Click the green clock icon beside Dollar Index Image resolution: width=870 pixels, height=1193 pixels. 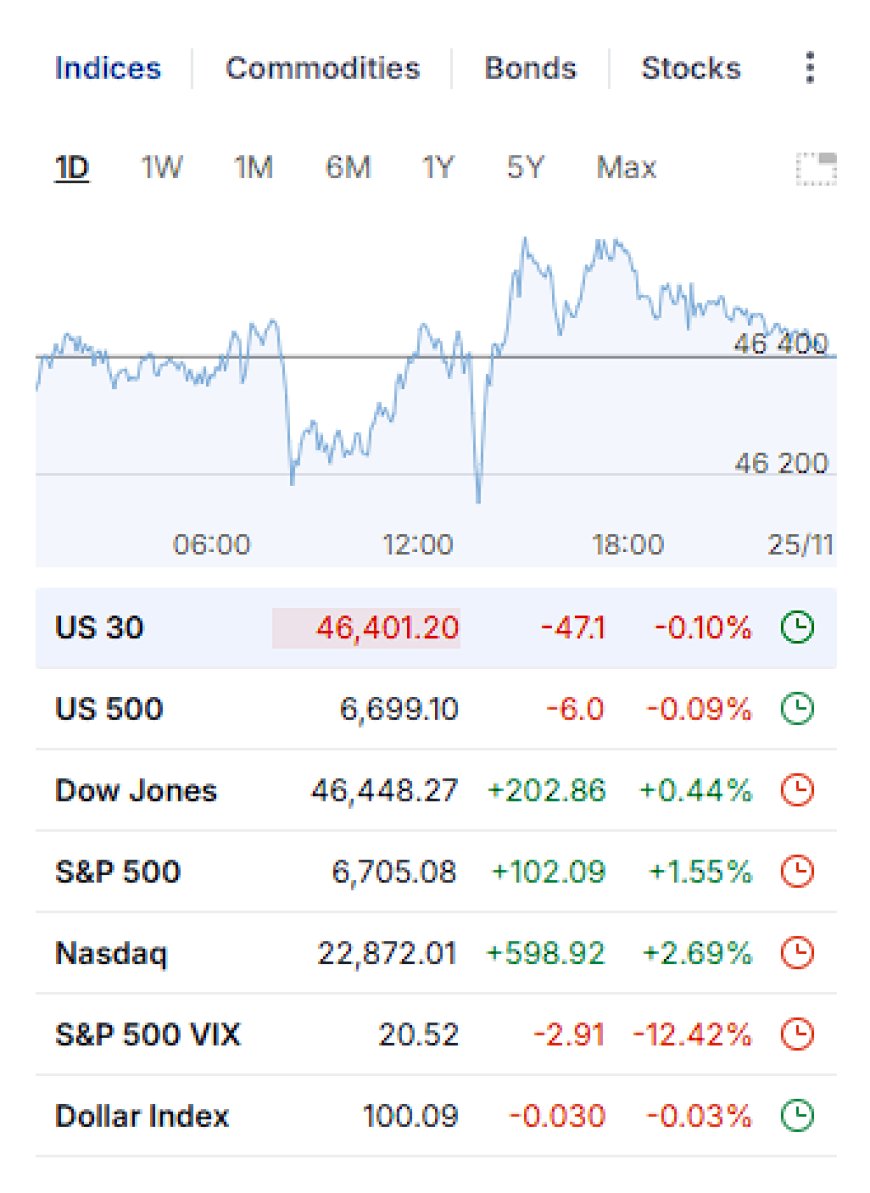pyautogui.click(x=797, y=1116)
